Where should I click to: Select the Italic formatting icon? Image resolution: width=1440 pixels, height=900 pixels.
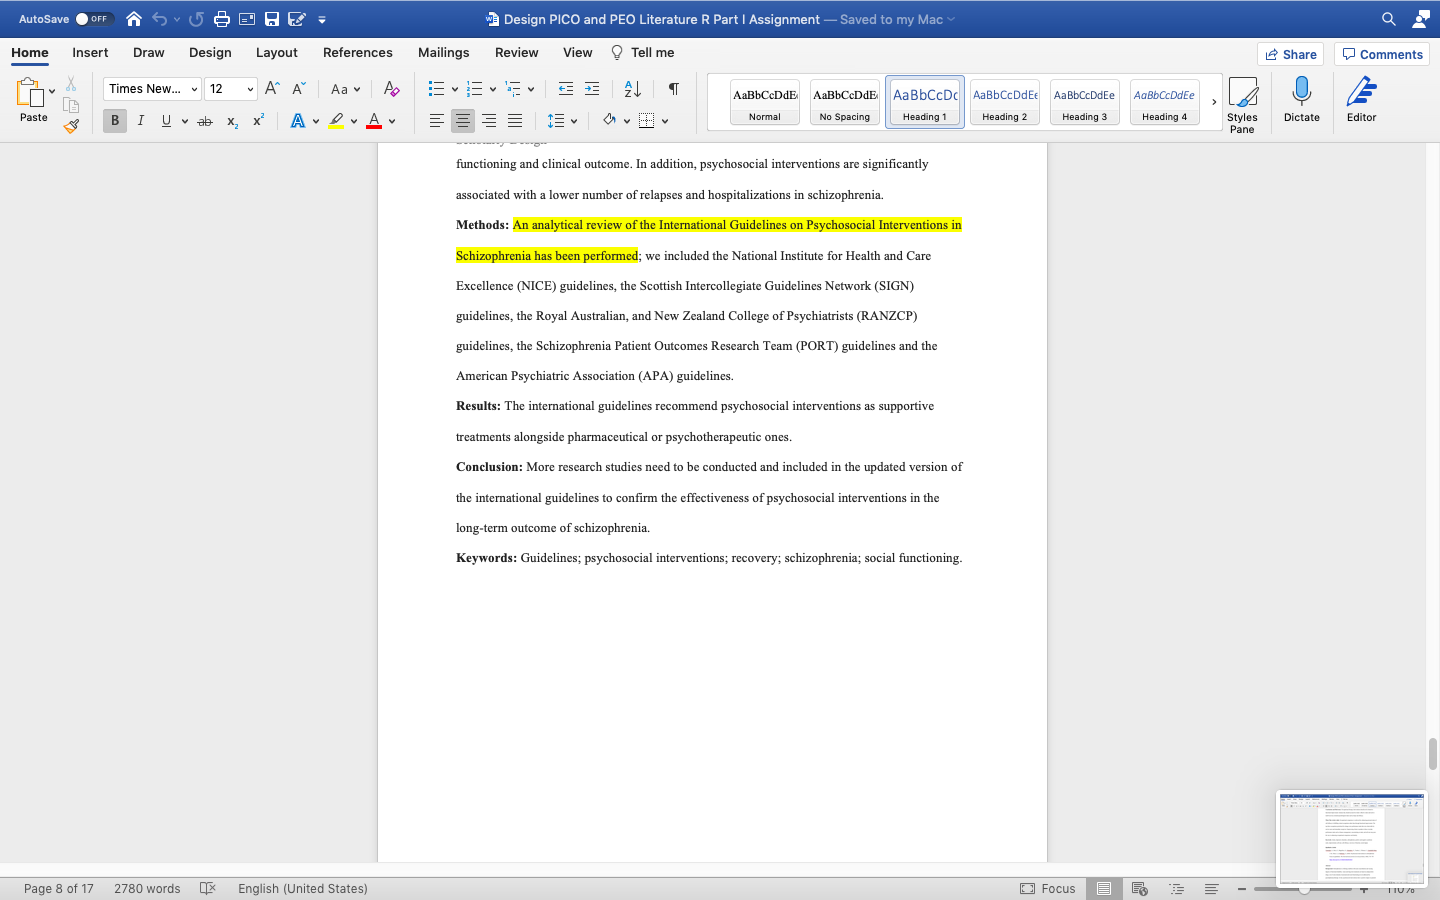click(x=141, y=120)
